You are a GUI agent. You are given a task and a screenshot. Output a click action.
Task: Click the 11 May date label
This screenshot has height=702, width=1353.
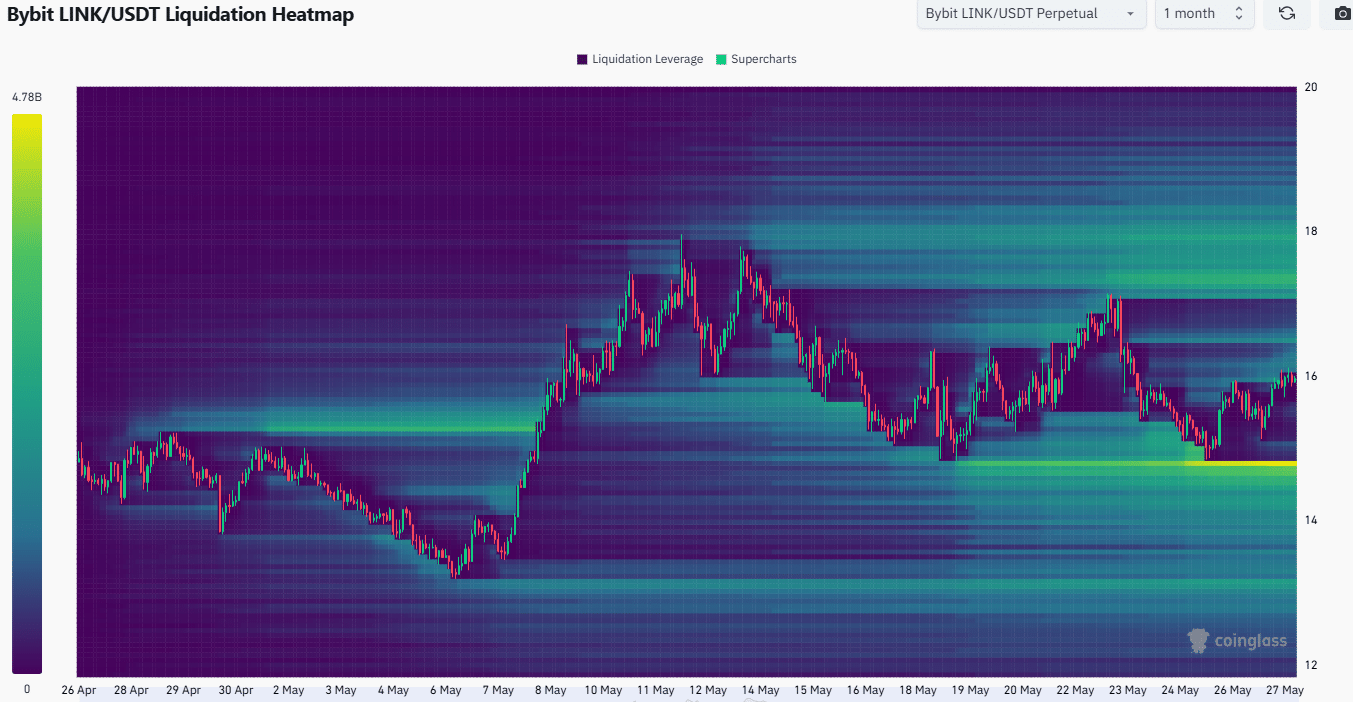[x=655, y=690]
